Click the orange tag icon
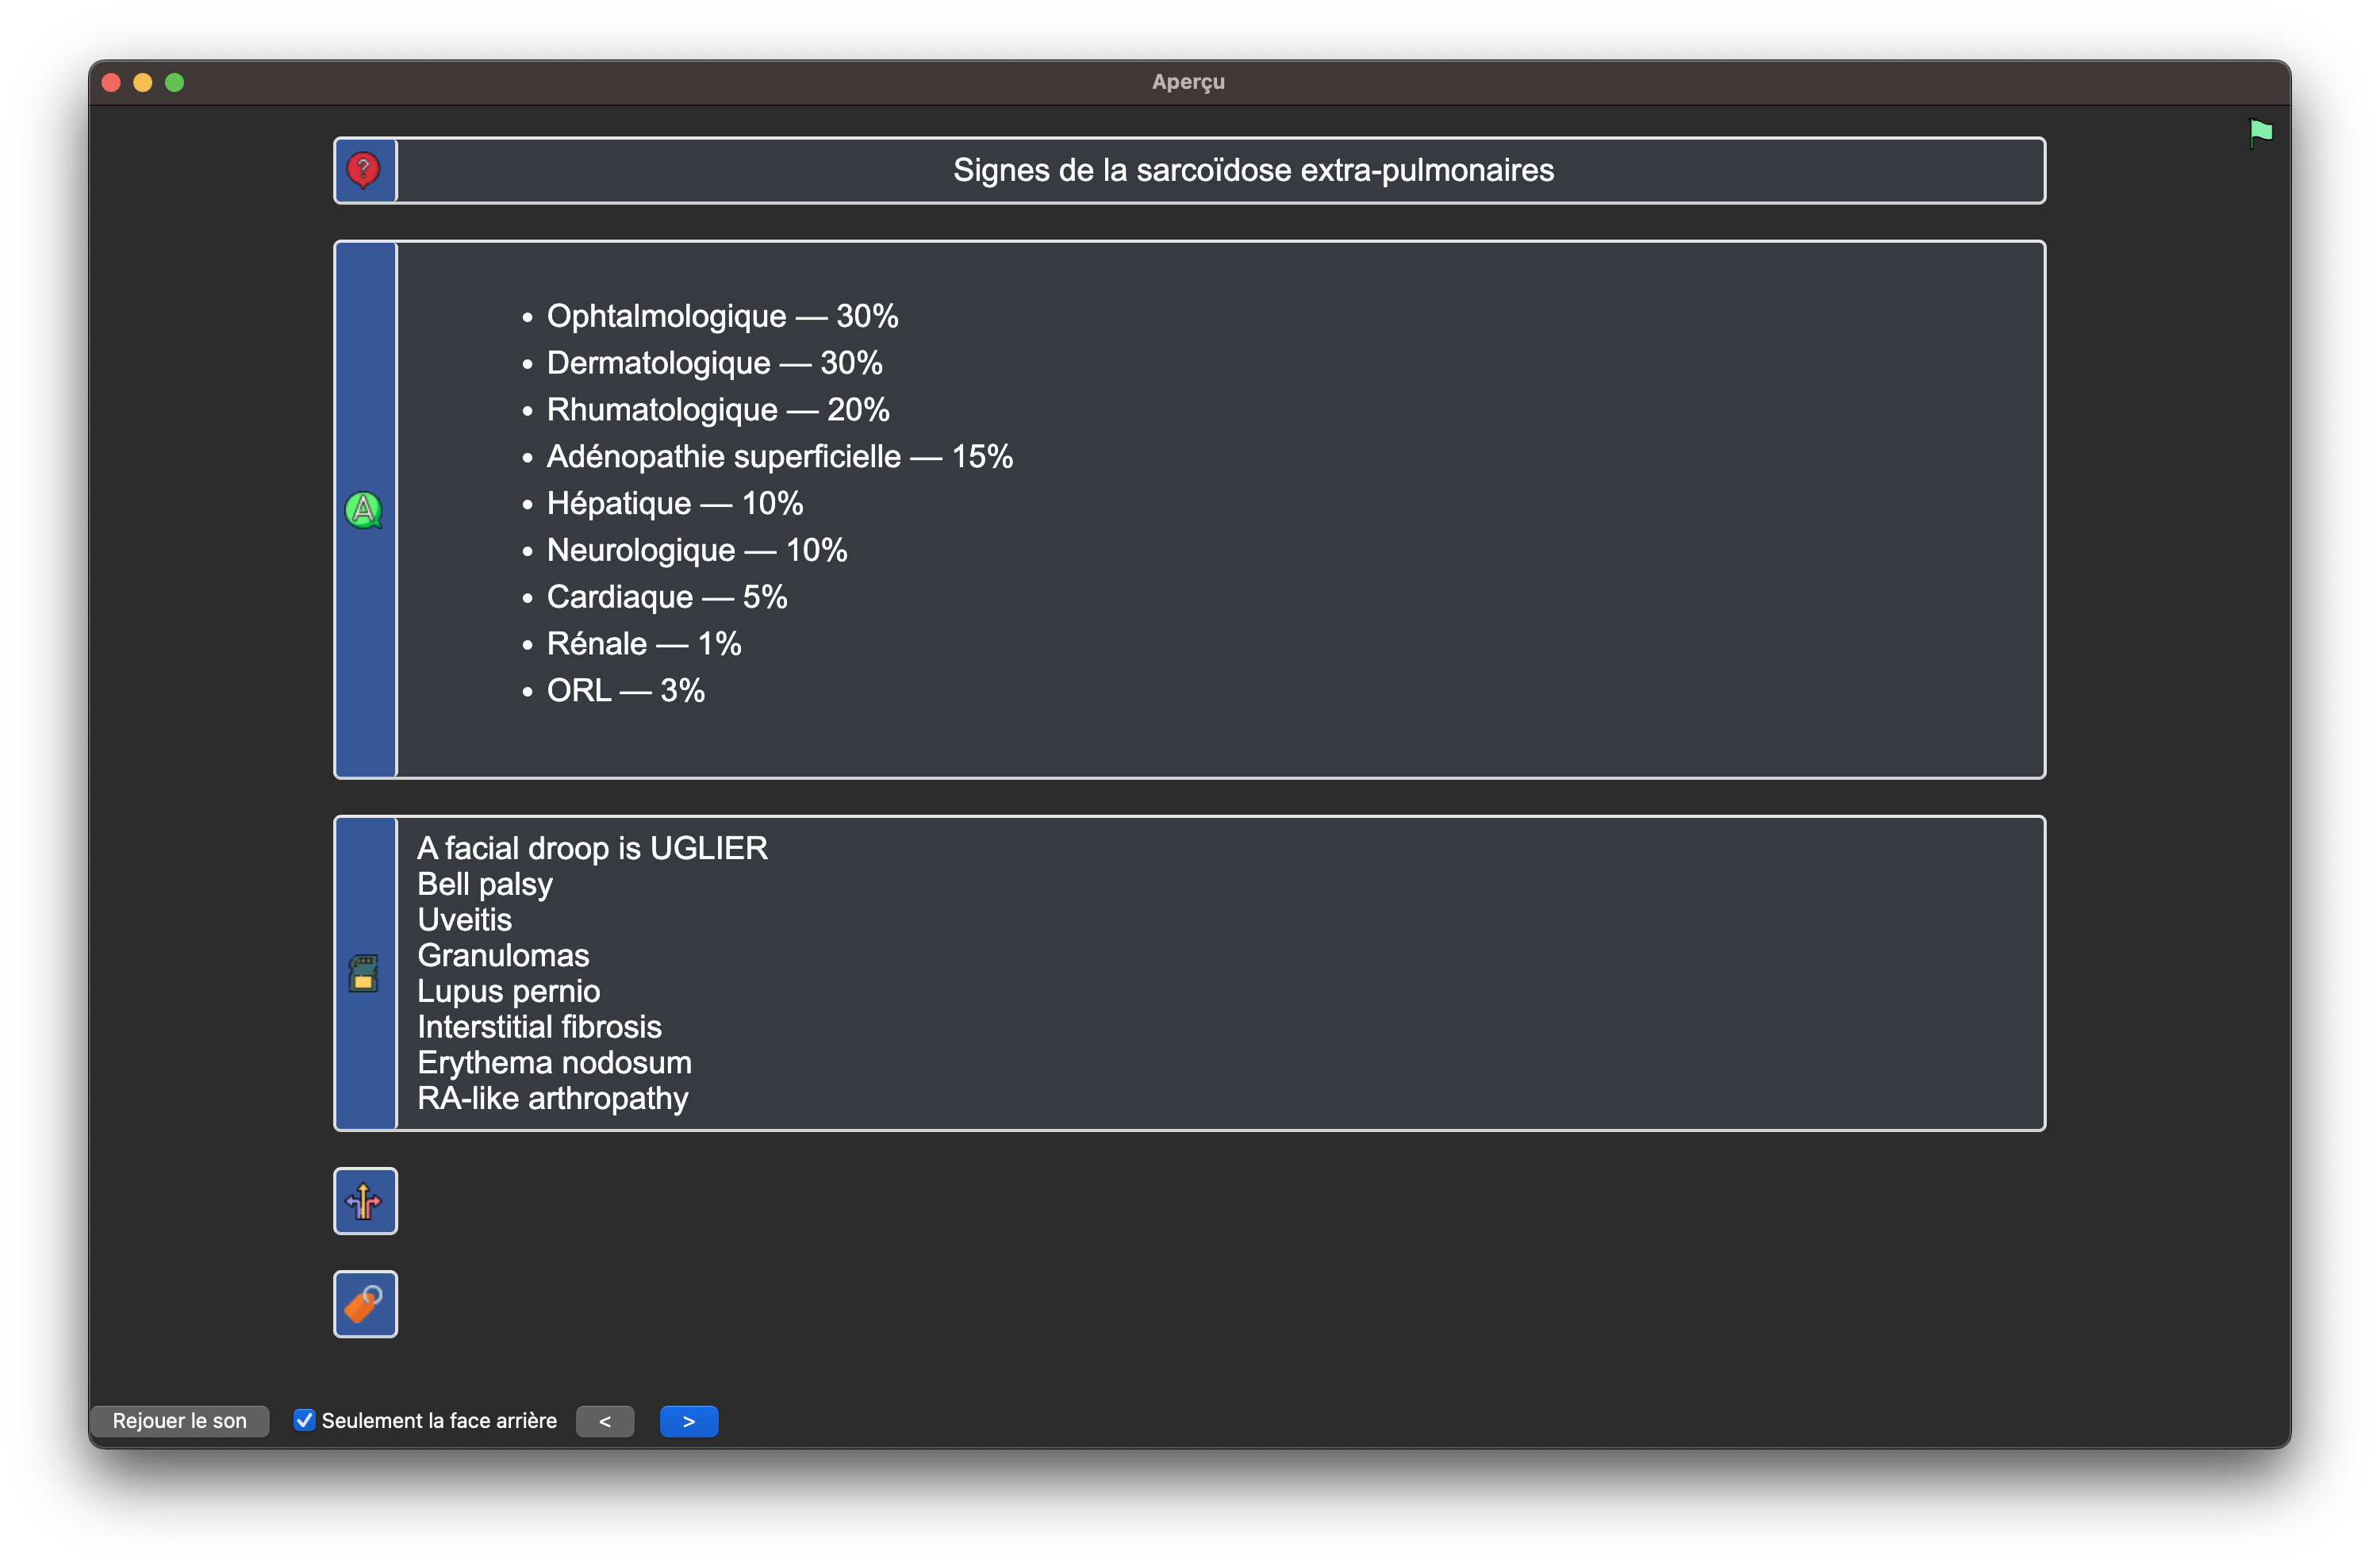Screen dimensions: 2380x1566 [x=364, y=1304]
